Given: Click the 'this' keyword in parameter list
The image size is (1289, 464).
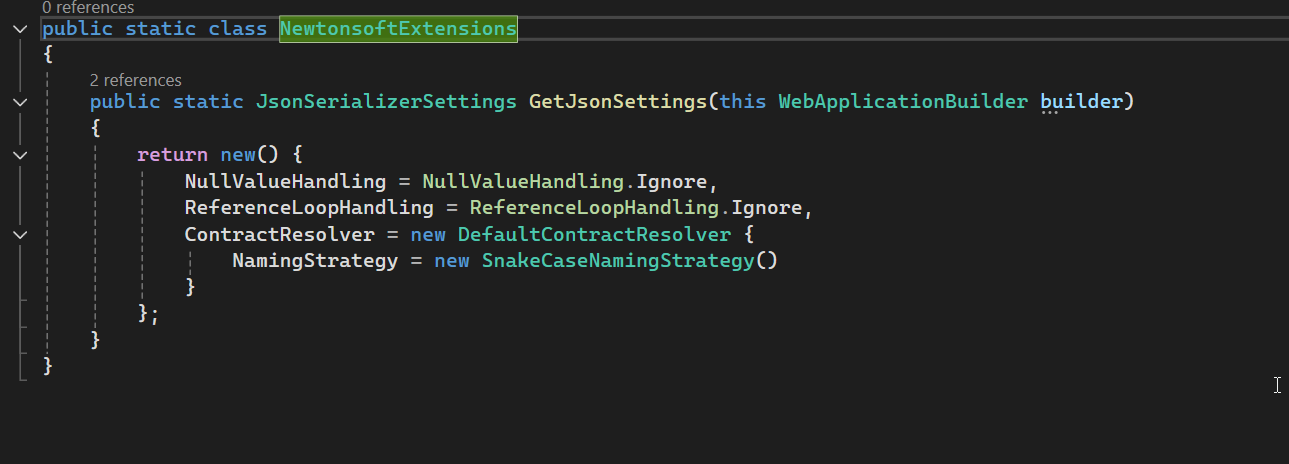Looking at the screenshot, I should pyautogui.click(x=742, y=102).
